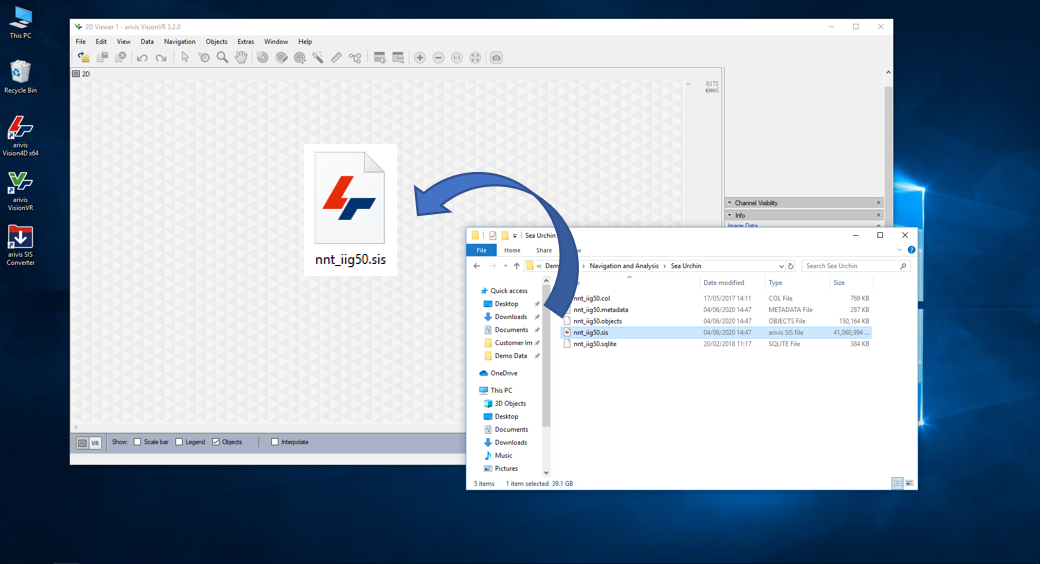This screenshot has width=1041, height=564.
Task: Click the camera snapshot icon
Action: tap(496, 58)
